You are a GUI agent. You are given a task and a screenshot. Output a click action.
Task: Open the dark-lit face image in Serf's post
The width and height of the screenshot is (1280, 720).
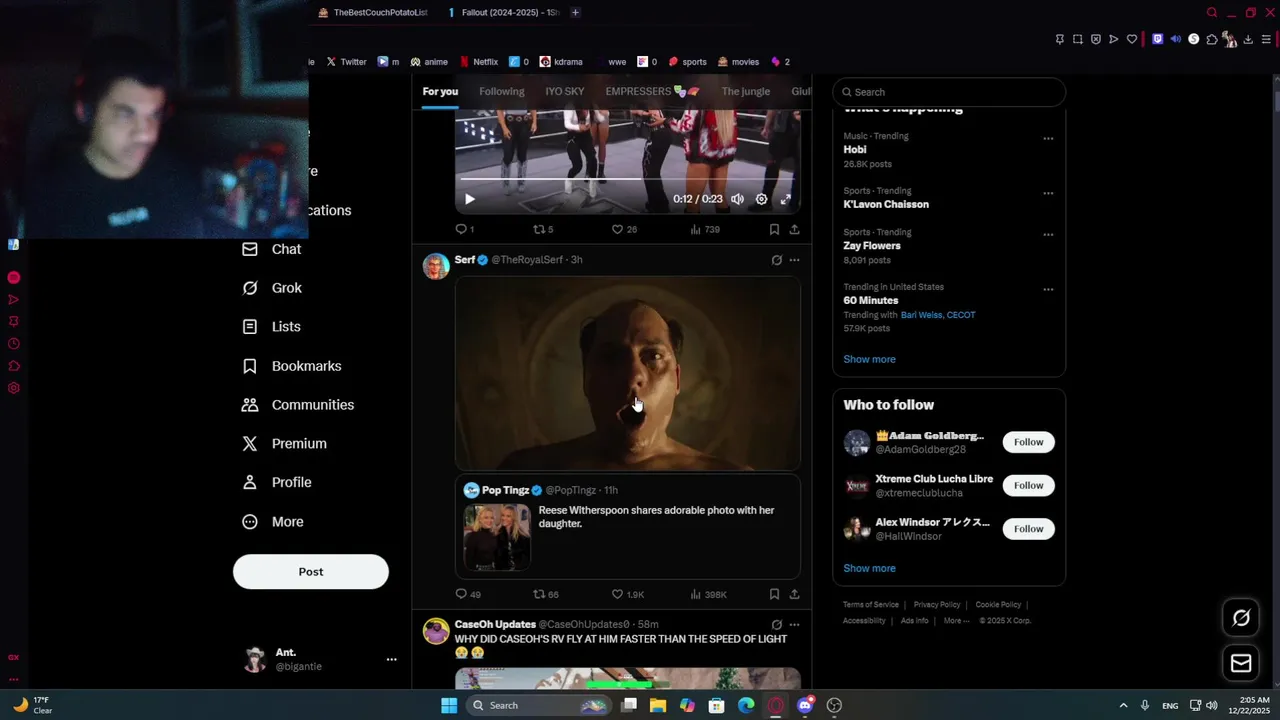pos(628,374)
